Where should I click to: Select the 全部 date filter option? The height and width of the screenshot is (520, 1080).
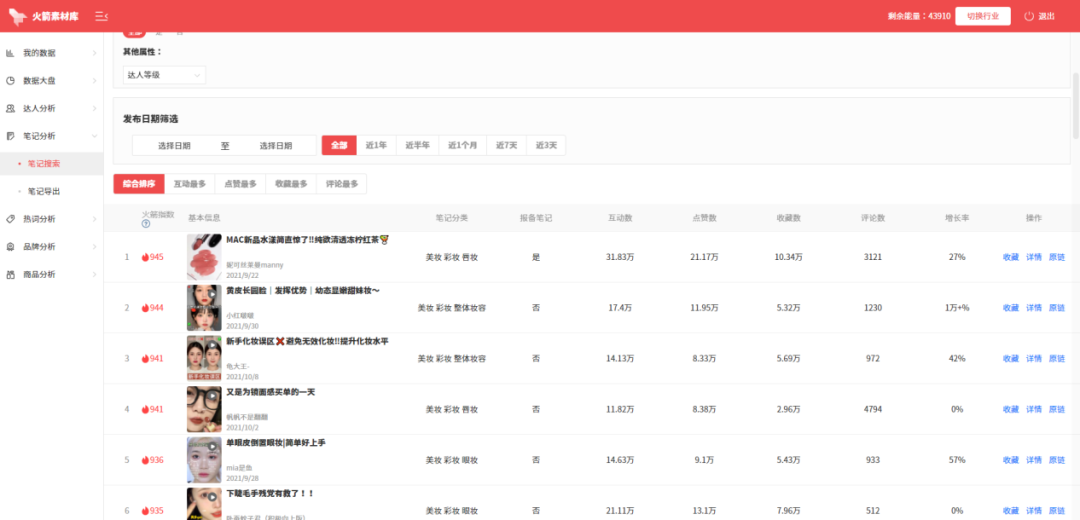coord(339,145)
